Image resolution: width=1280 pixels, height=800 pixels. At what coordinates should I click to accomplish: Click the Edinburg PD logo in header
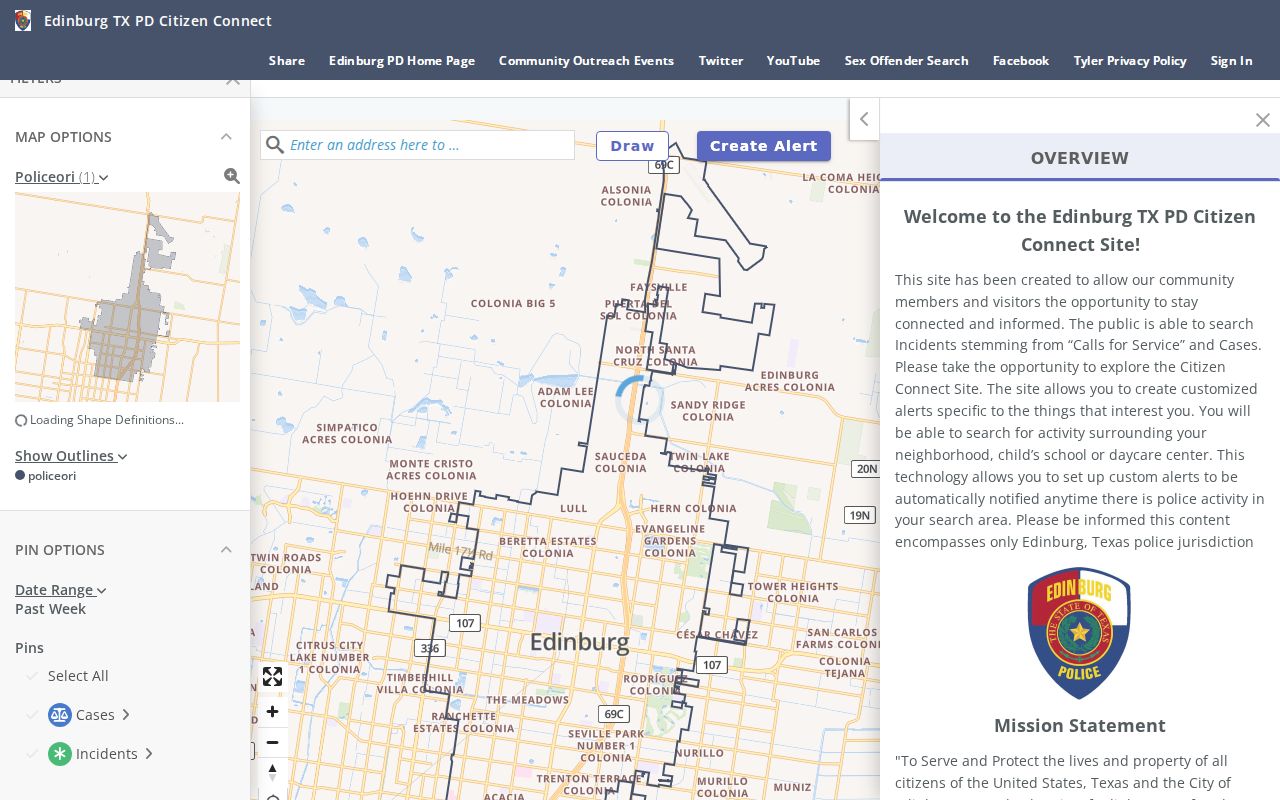[x=23, y=20]
